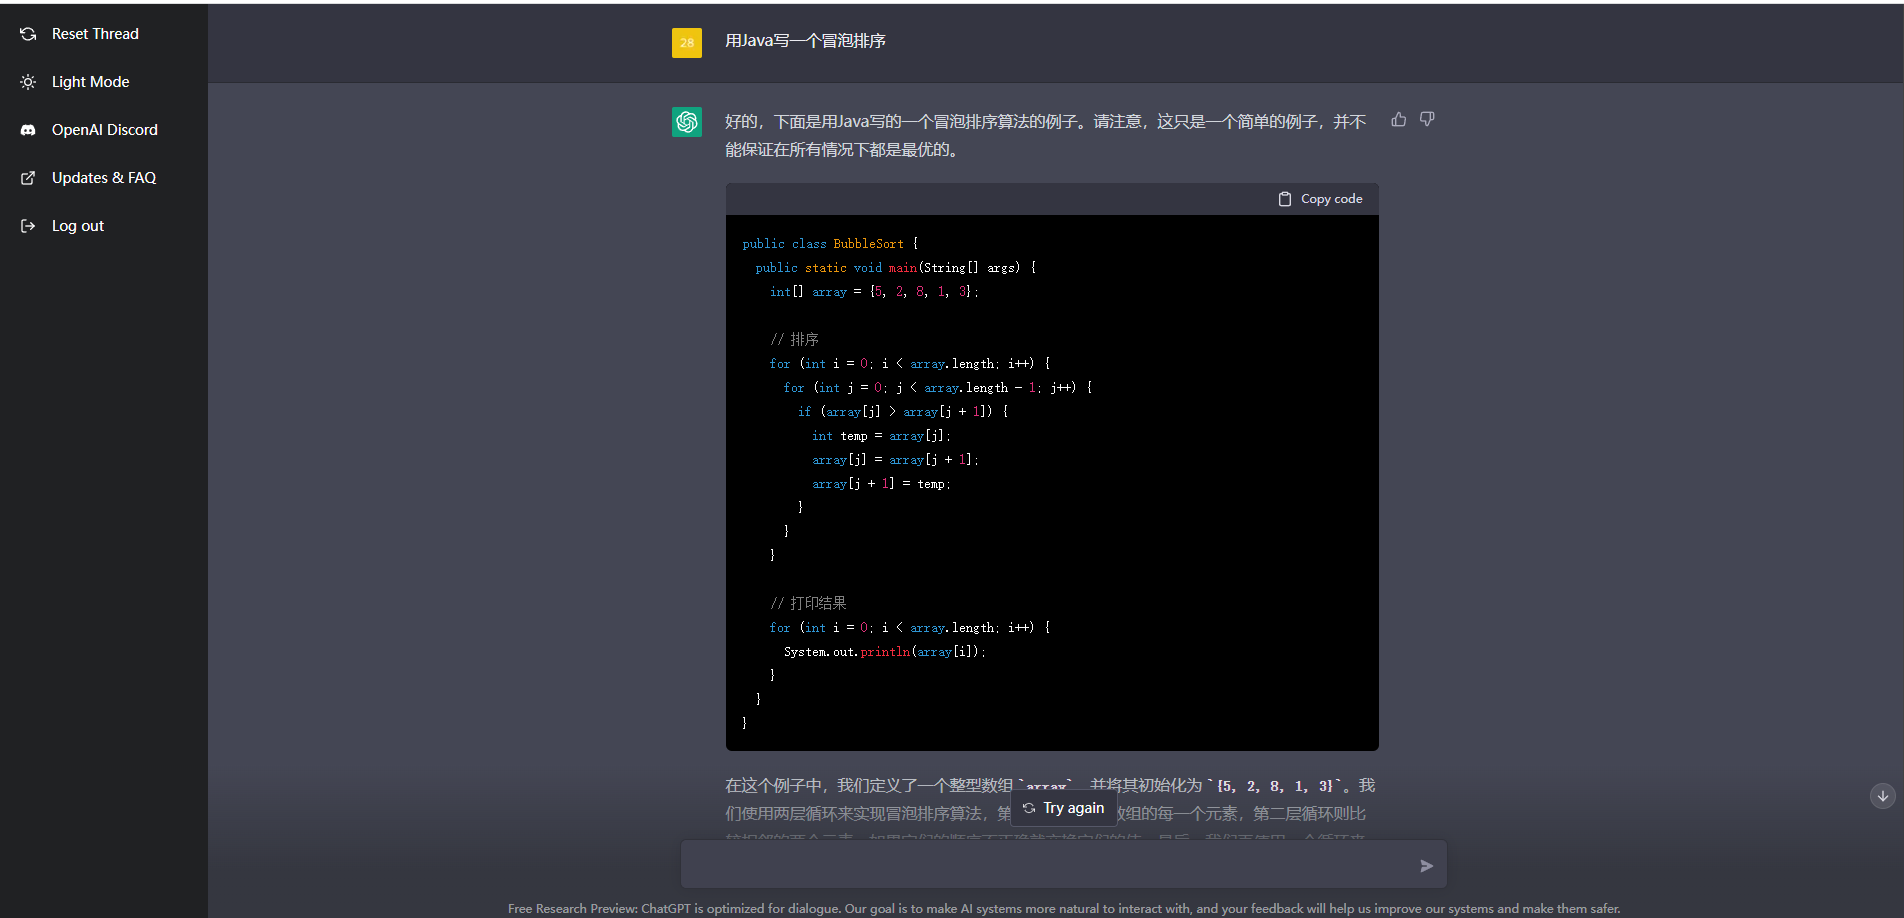Click the 'public static void main' code line
Image resolution: width=1904 pixels, height=918 pixels.
(896, 268)
